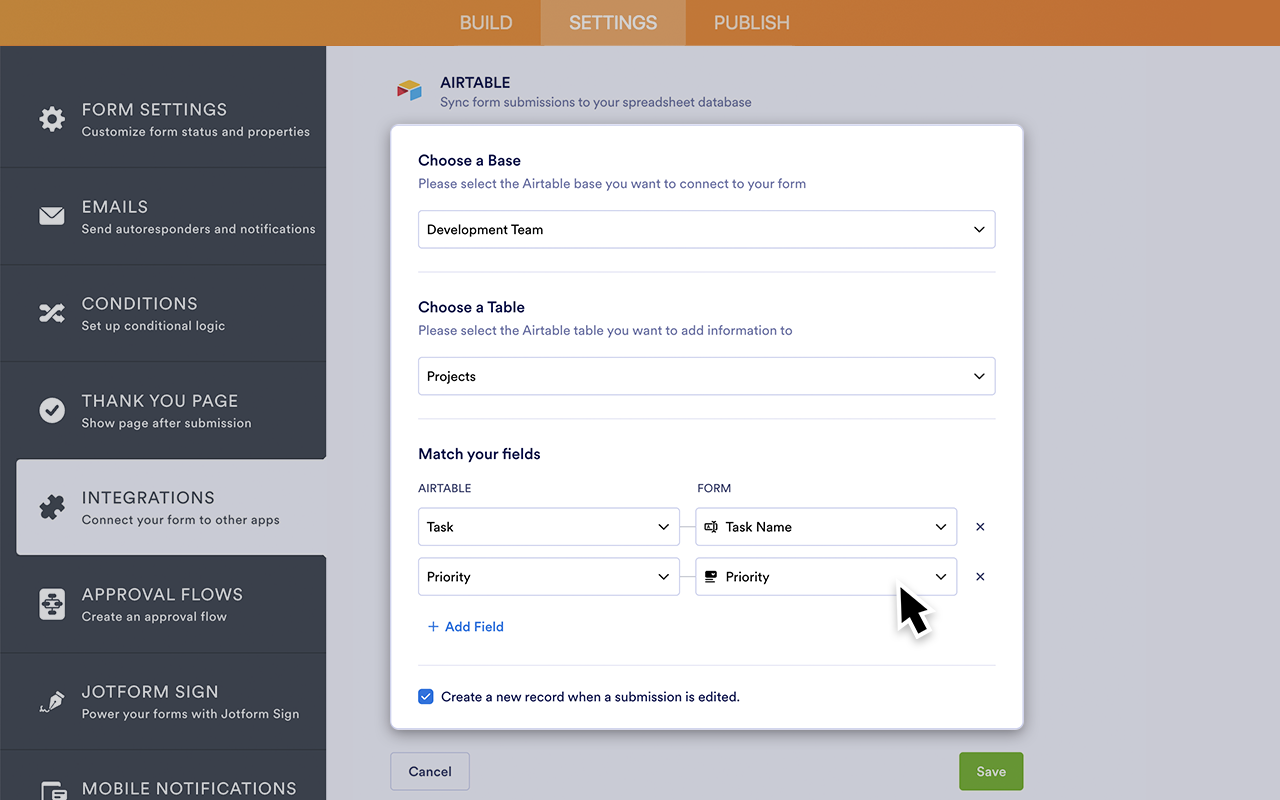Click the Jotform Sign pen icon
This screenshot has height=800, width=1280.
click(52, 701)
